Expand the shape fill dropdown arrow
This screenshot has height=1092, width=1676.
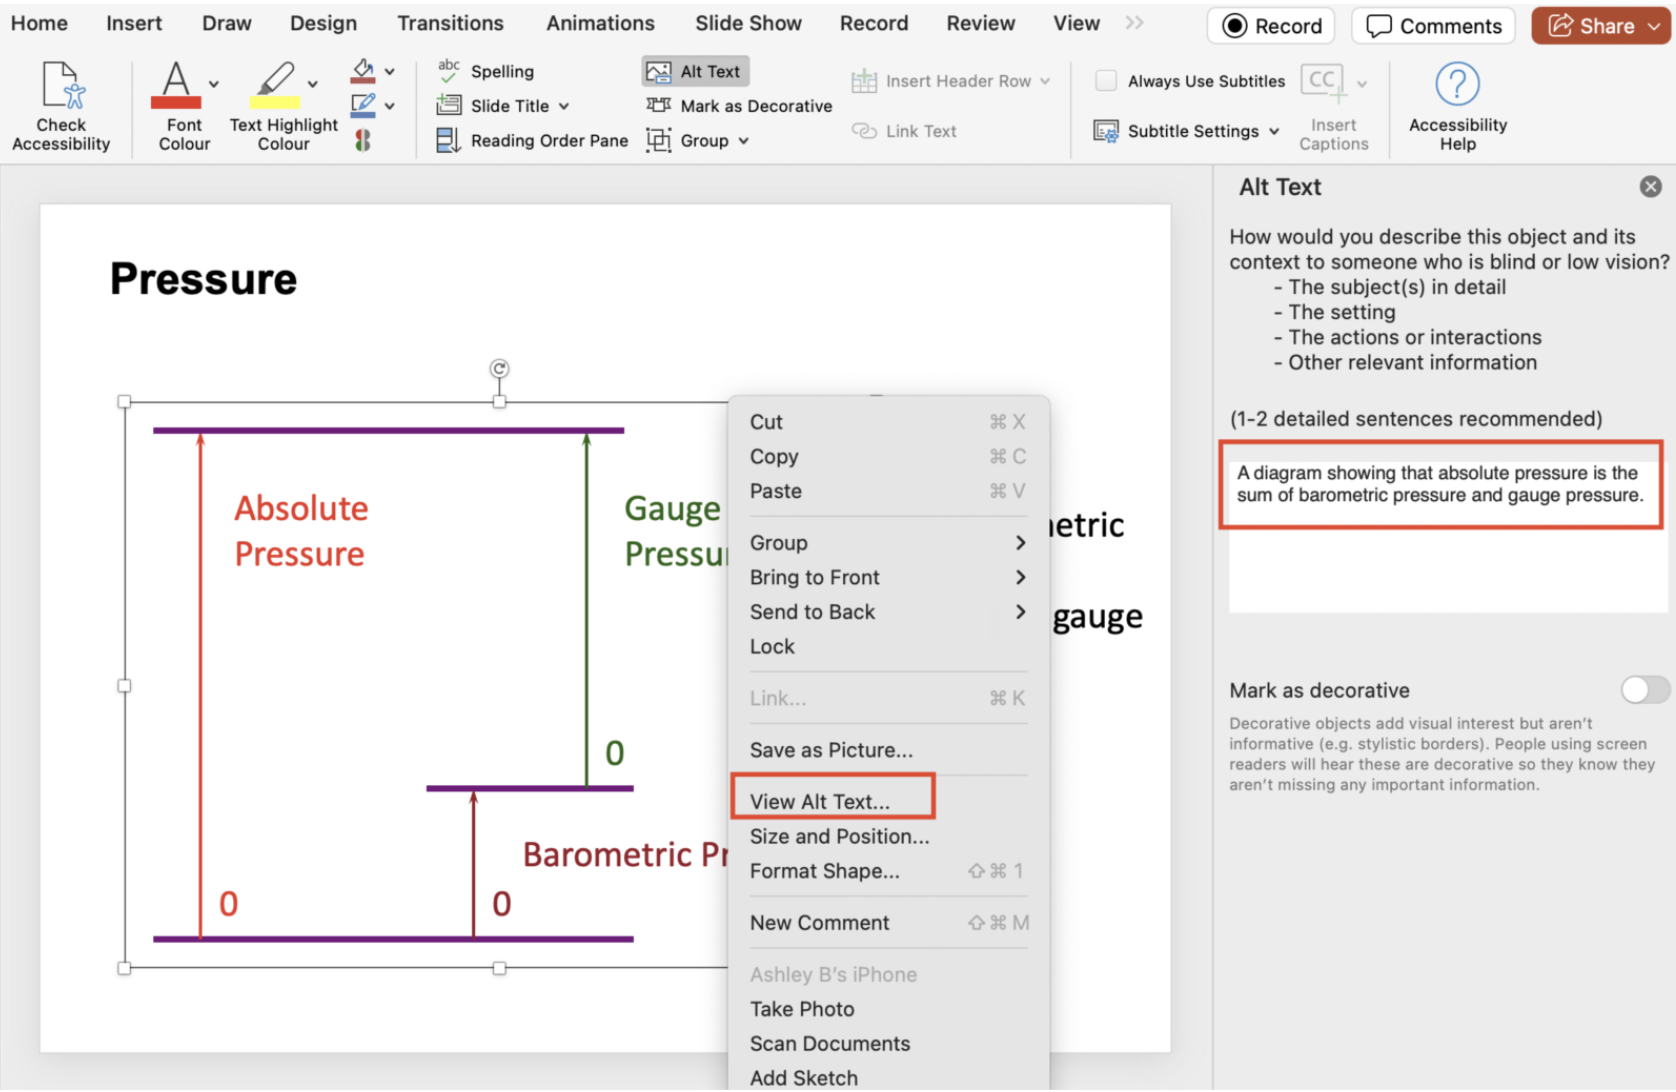click(390, 71)
